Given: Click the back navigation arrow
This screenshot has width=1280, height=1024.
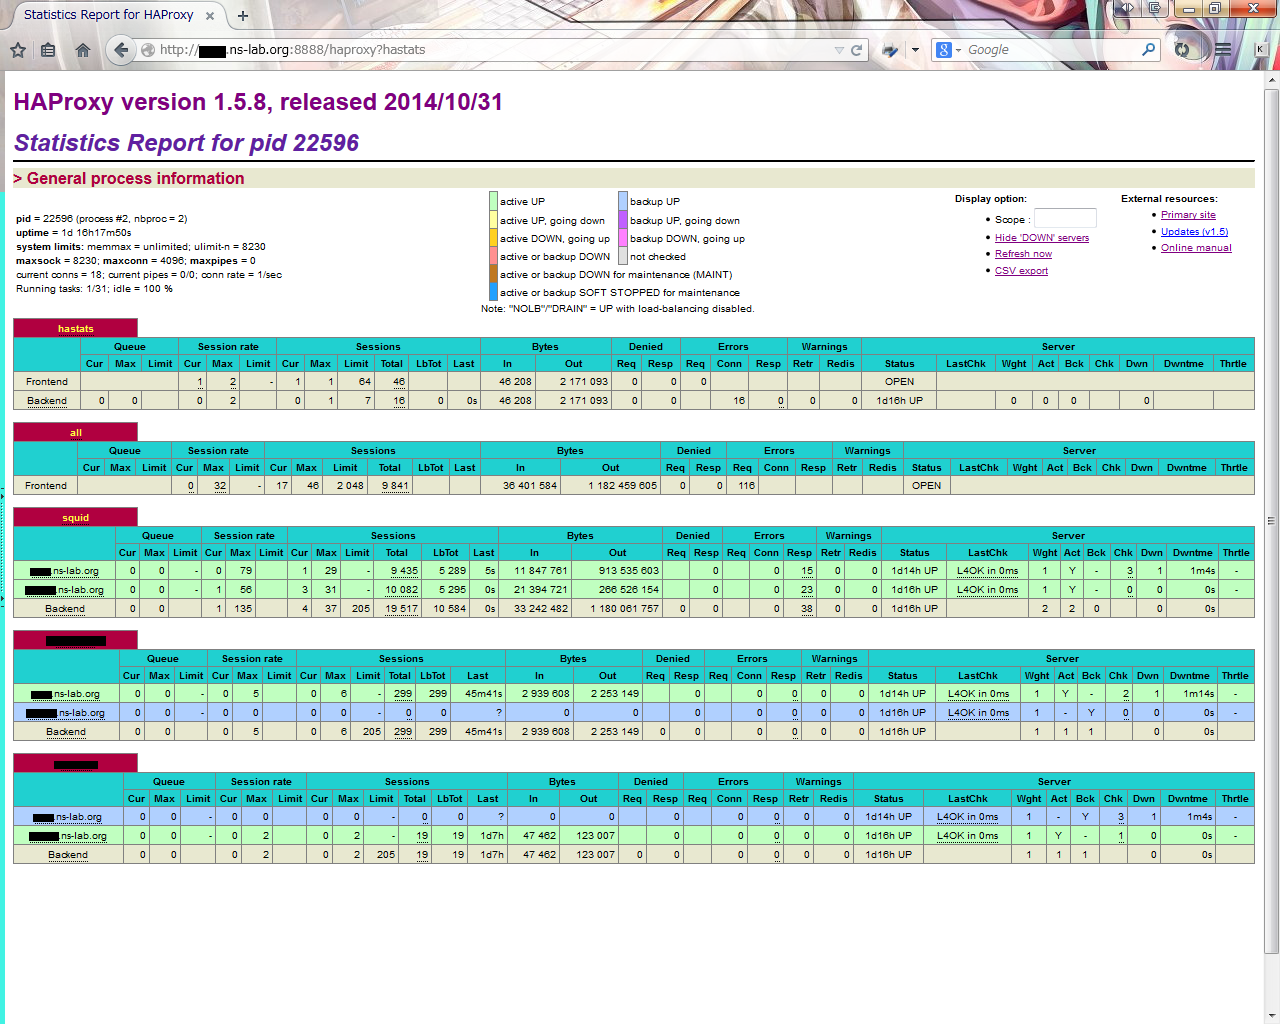Looking at the screenshot, I should (121, 50).
